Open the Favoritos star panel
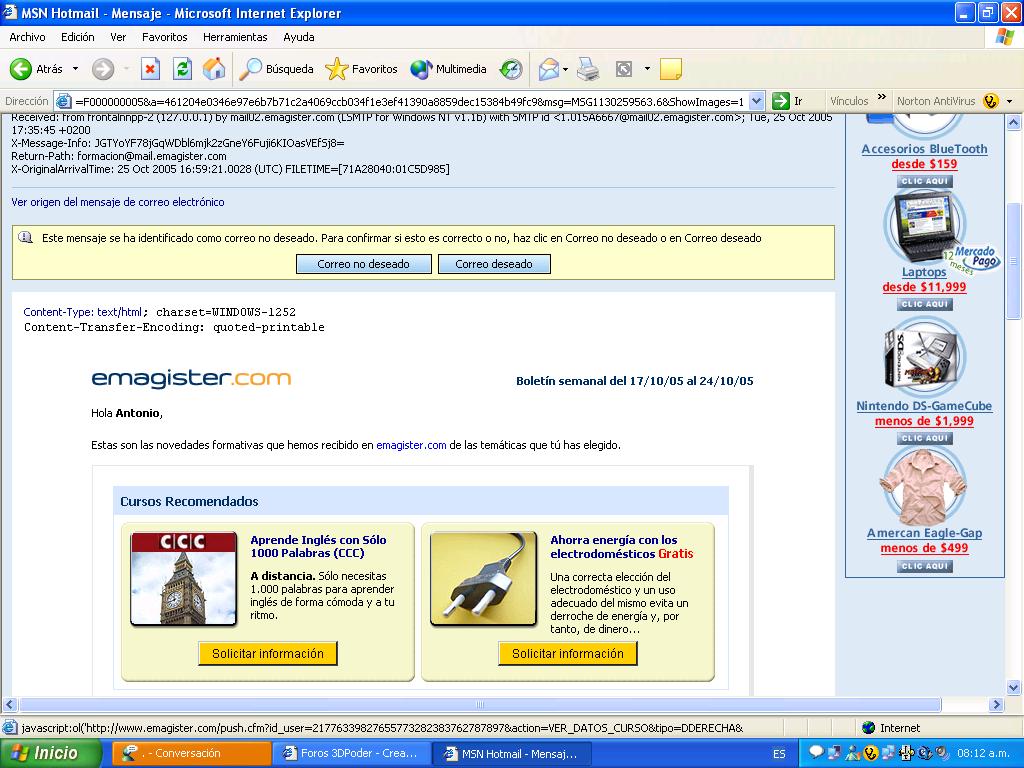The height and width of the screenshot is (768, 1024). pos(361,69)
